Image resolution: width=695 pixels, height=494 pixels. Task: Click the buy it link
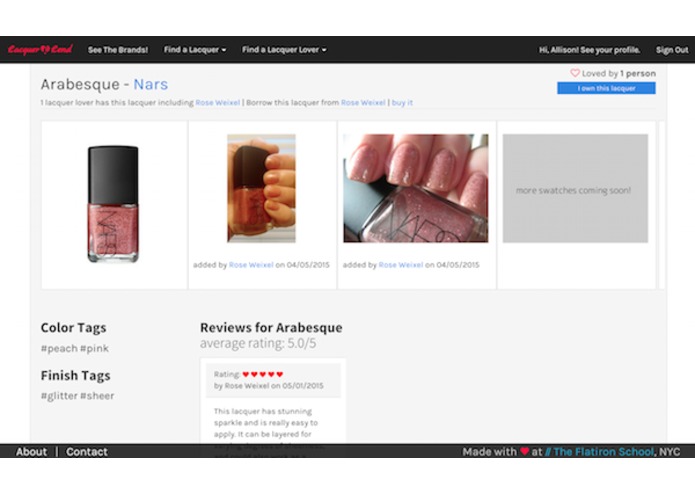(402, 102)
